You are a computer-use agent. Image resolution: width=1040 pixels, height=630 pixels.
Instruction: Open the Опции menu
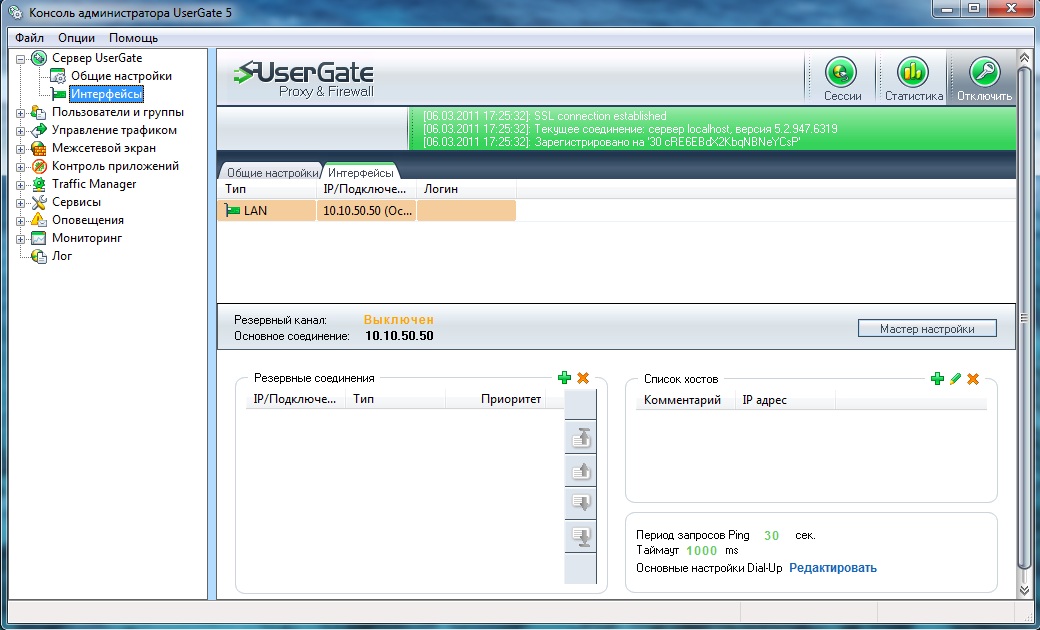tap(76, 38)
